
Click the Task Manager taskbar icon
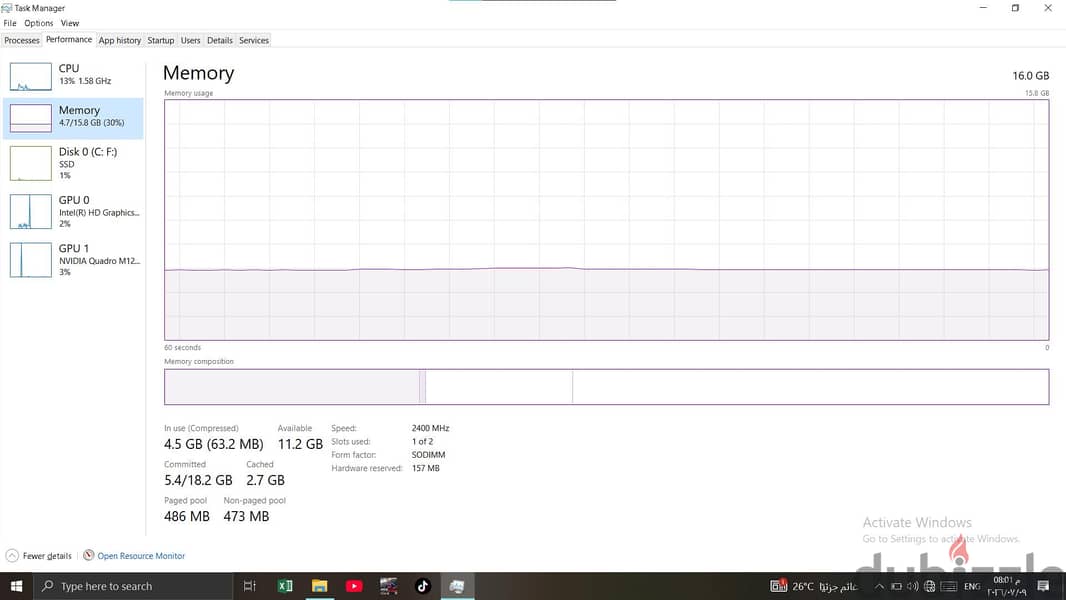coord(457,586)
